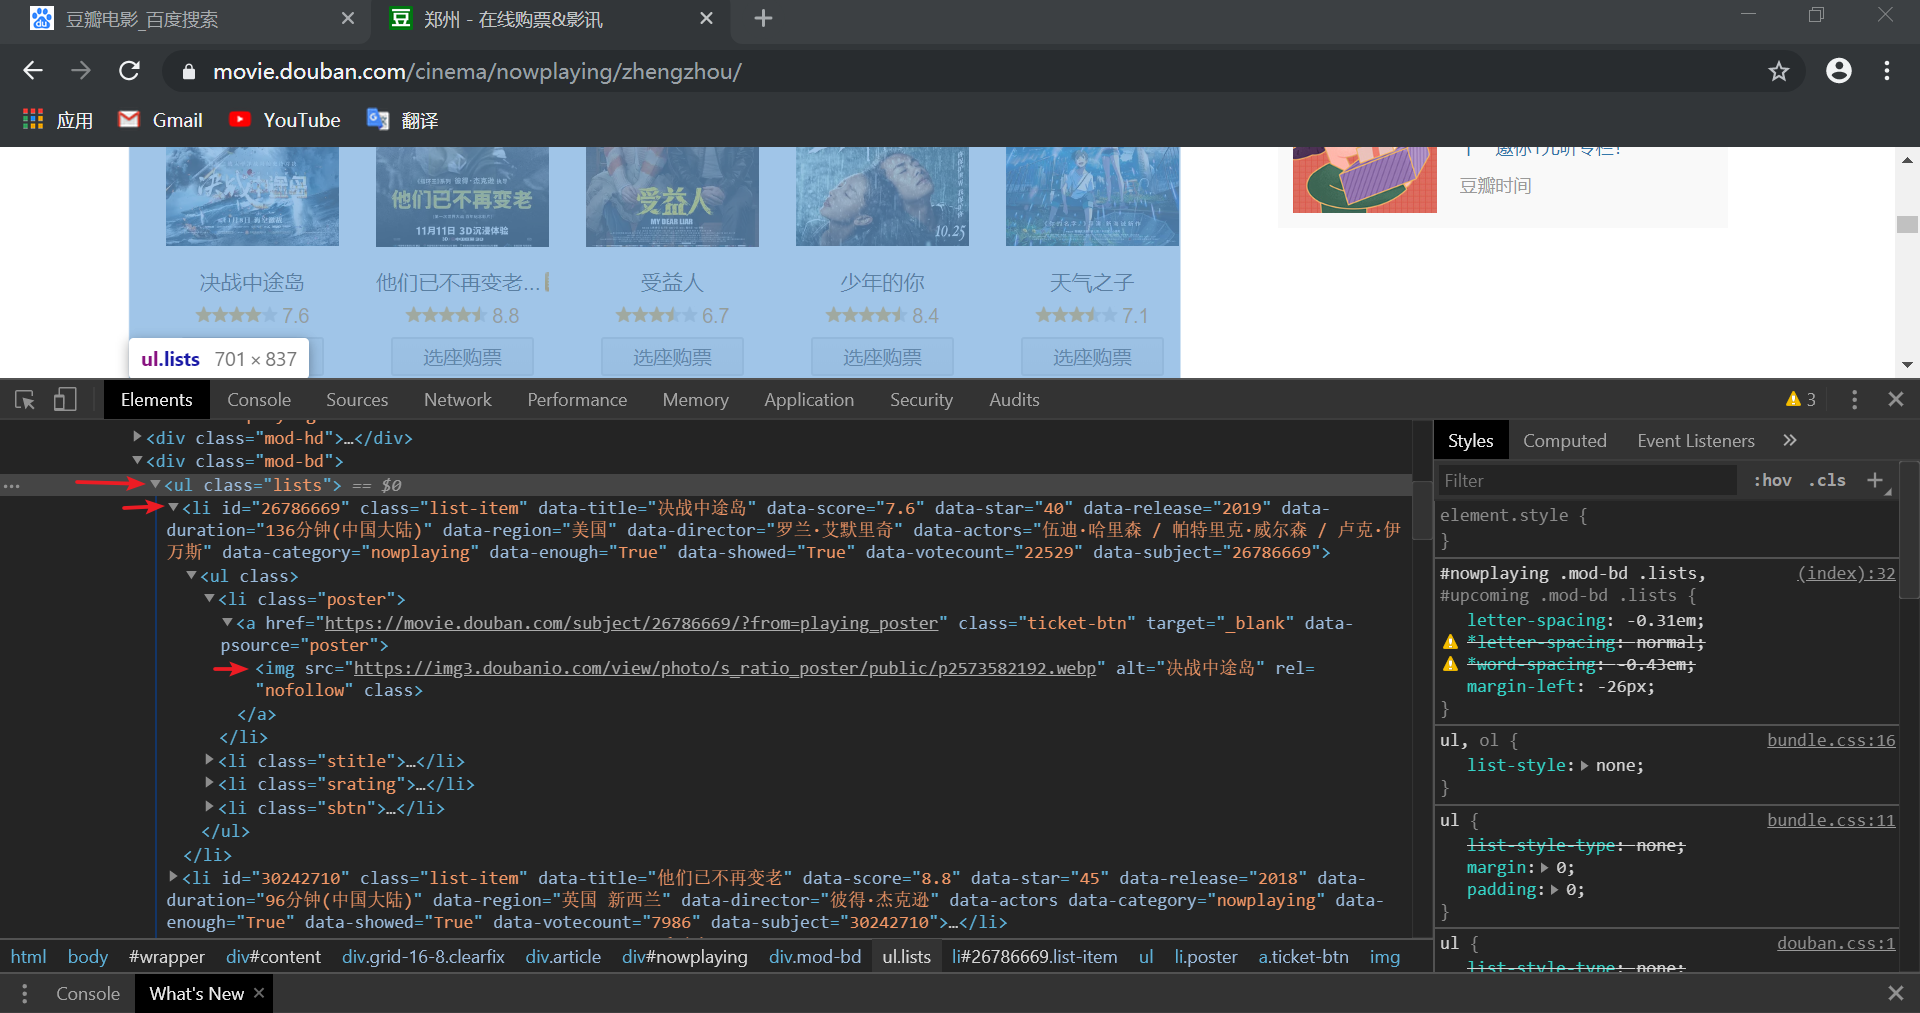The height and width of the screenshot is (1013, 1920).
Task: Expand the li id="30242710" node
Action: pyautogui.click(x=174, y=877)
